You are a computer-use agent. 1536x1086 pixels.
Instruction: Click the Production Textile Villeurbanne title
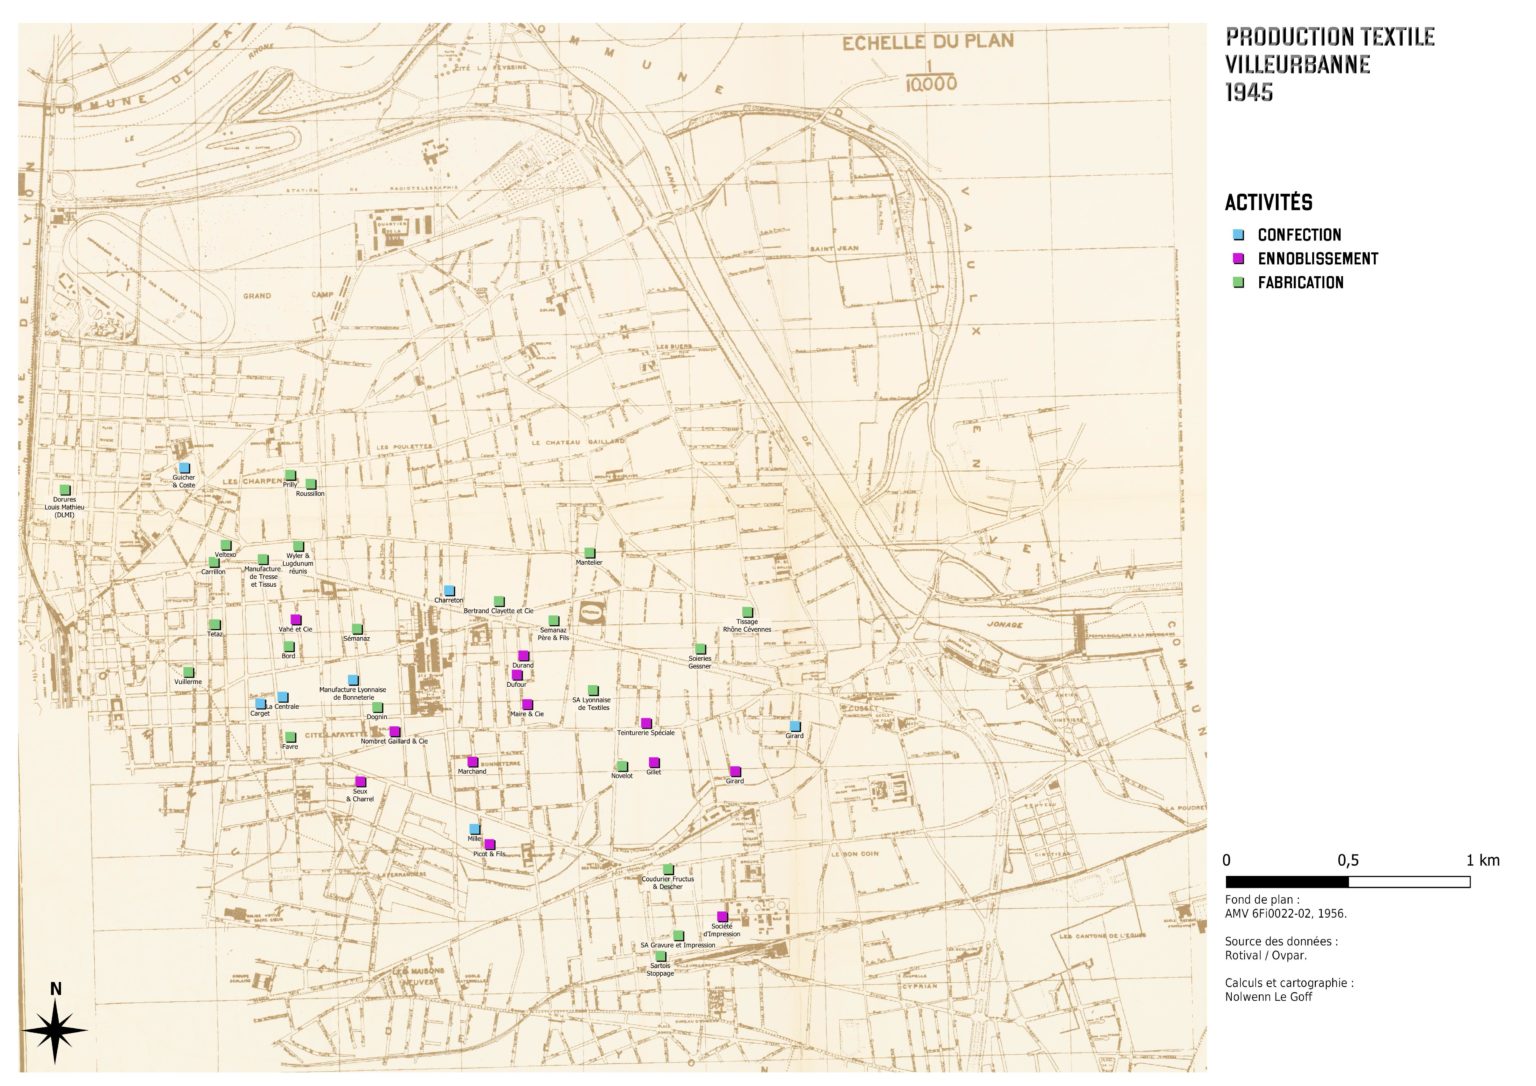coord(1329,64)
